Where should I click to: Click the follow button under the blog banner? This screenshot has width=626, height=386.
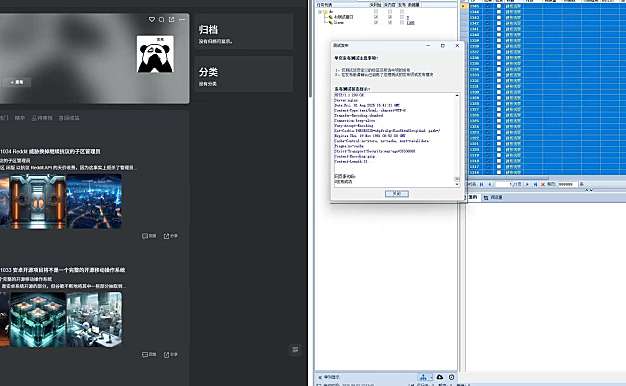17,82
